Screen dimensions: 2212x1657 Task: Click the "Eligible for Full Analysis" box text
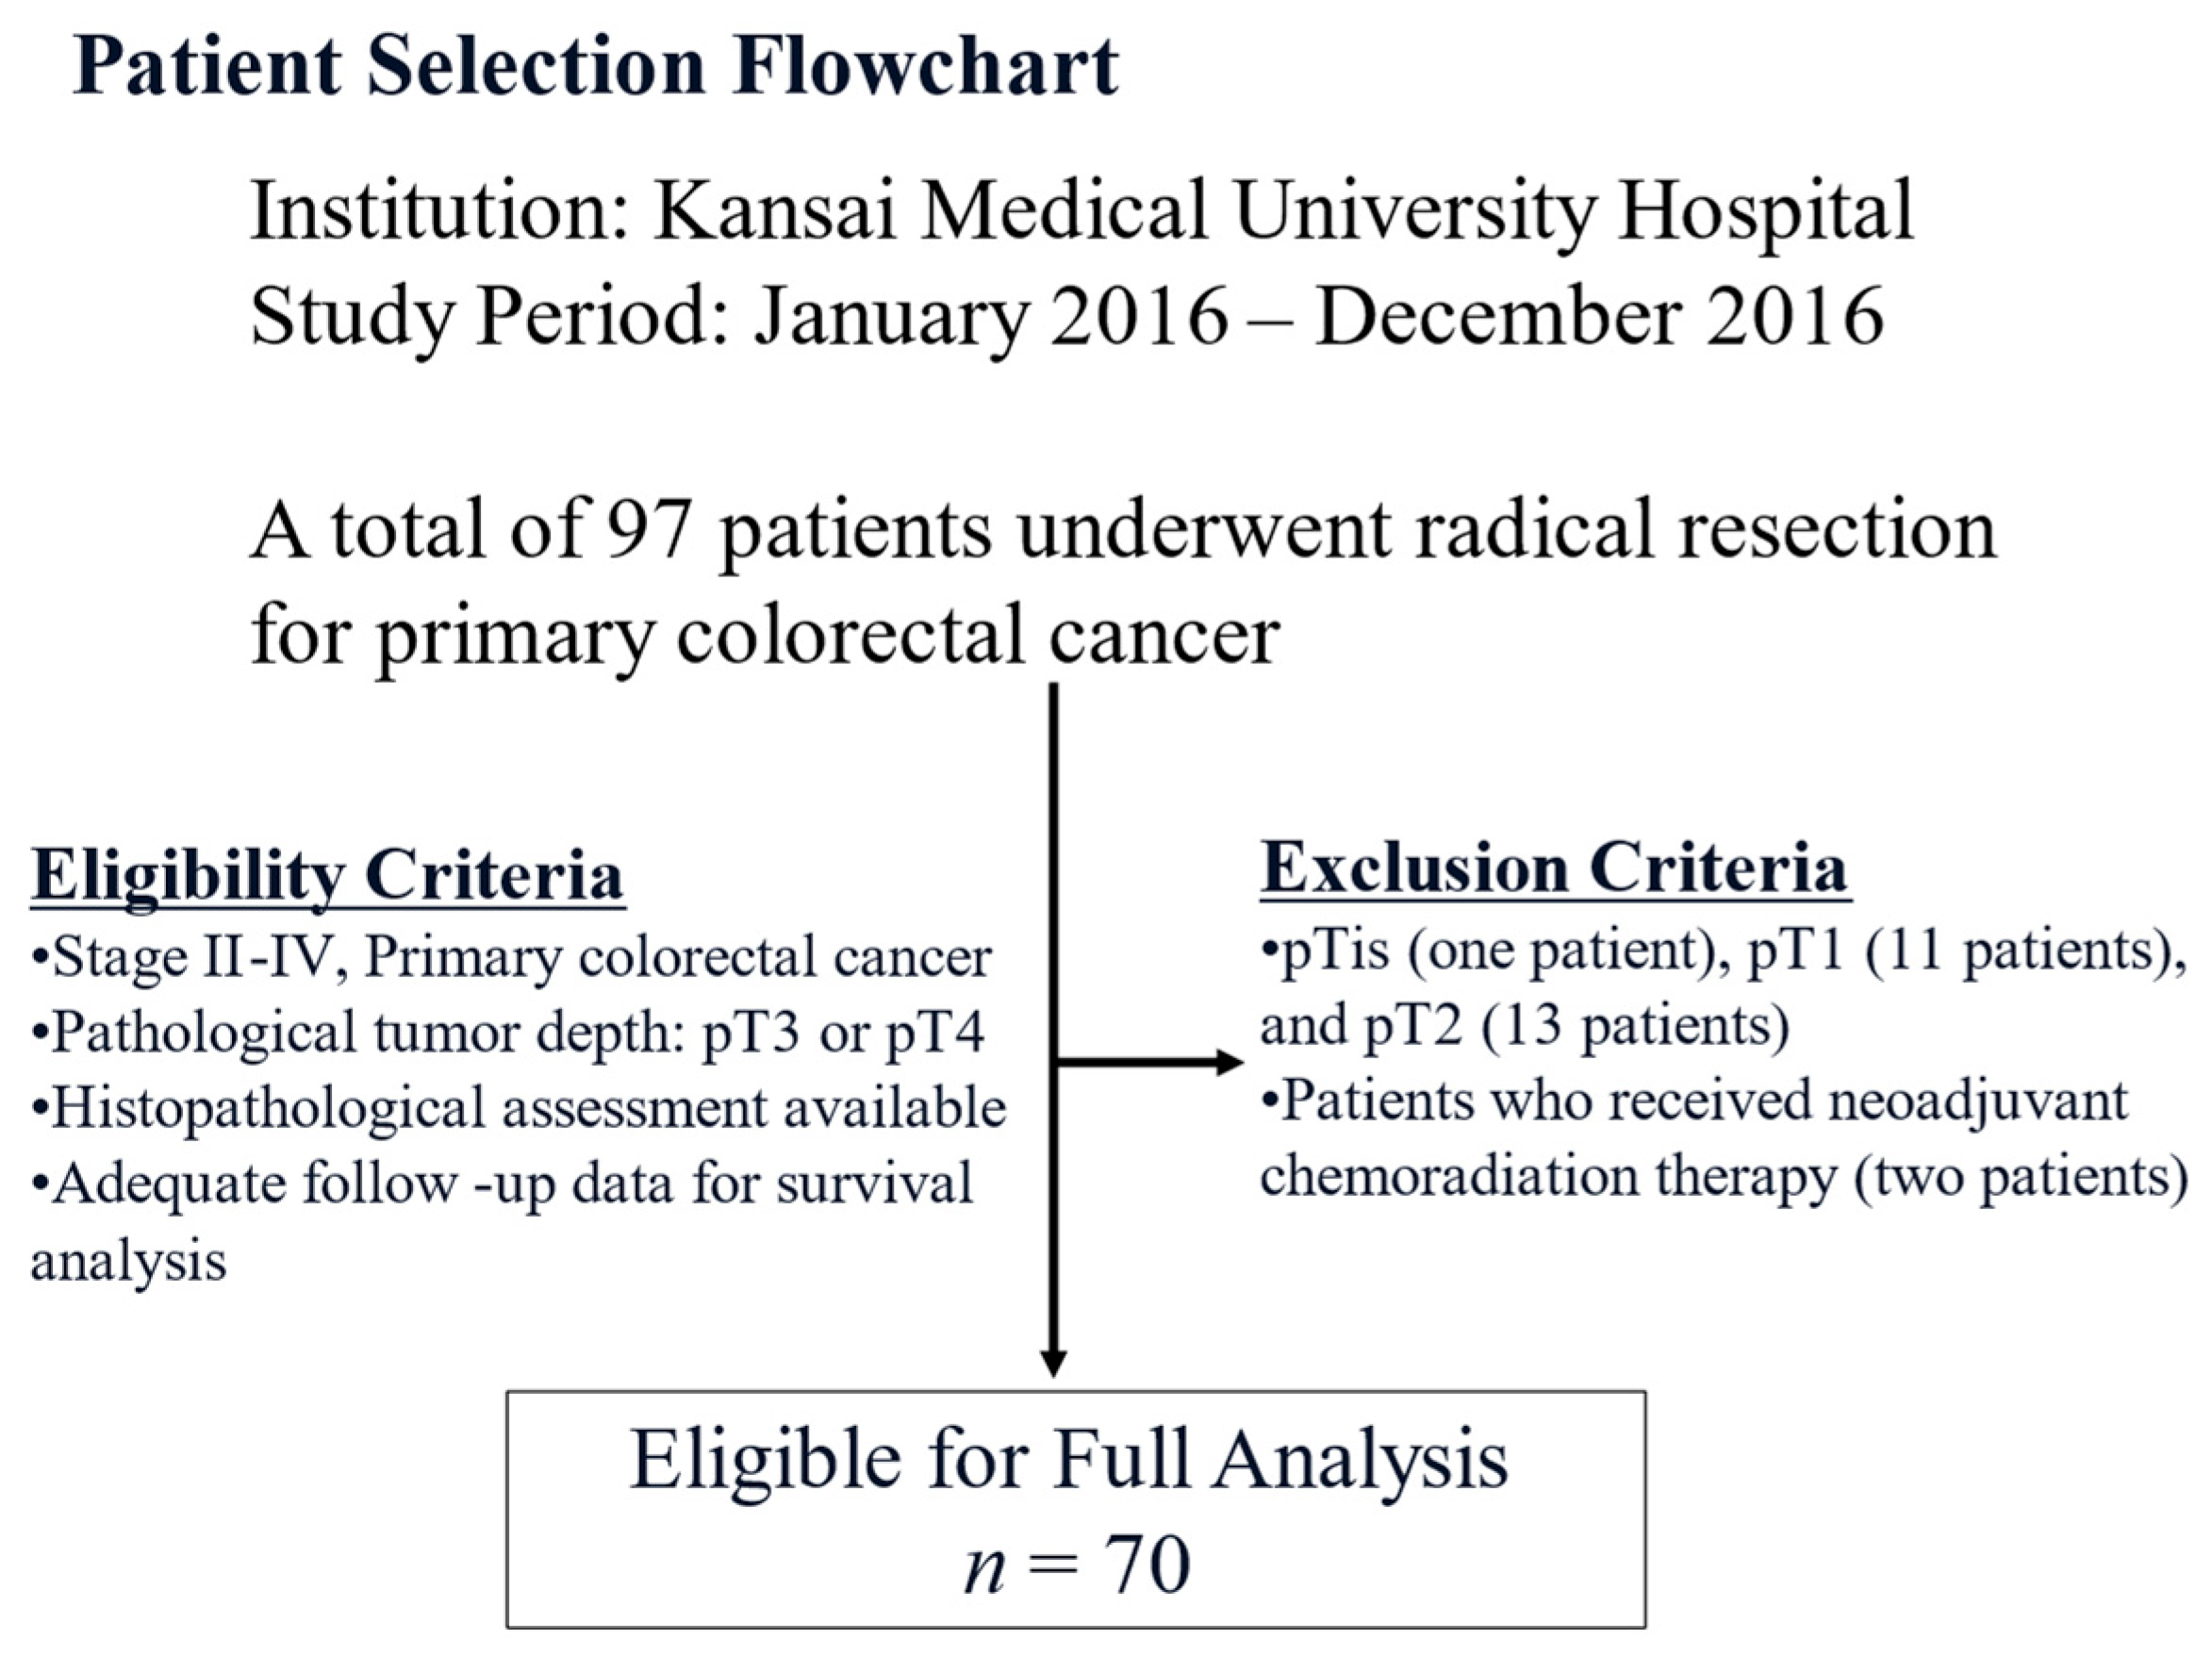pyautogui.click(x=1068, y=1461)
